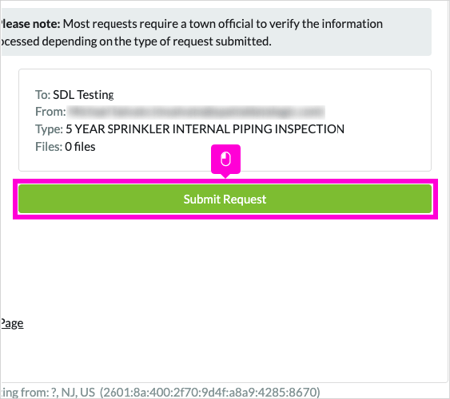Click the green Submit Request button
The height and width of the screenshot is (399, 450).
click(225, 199)
